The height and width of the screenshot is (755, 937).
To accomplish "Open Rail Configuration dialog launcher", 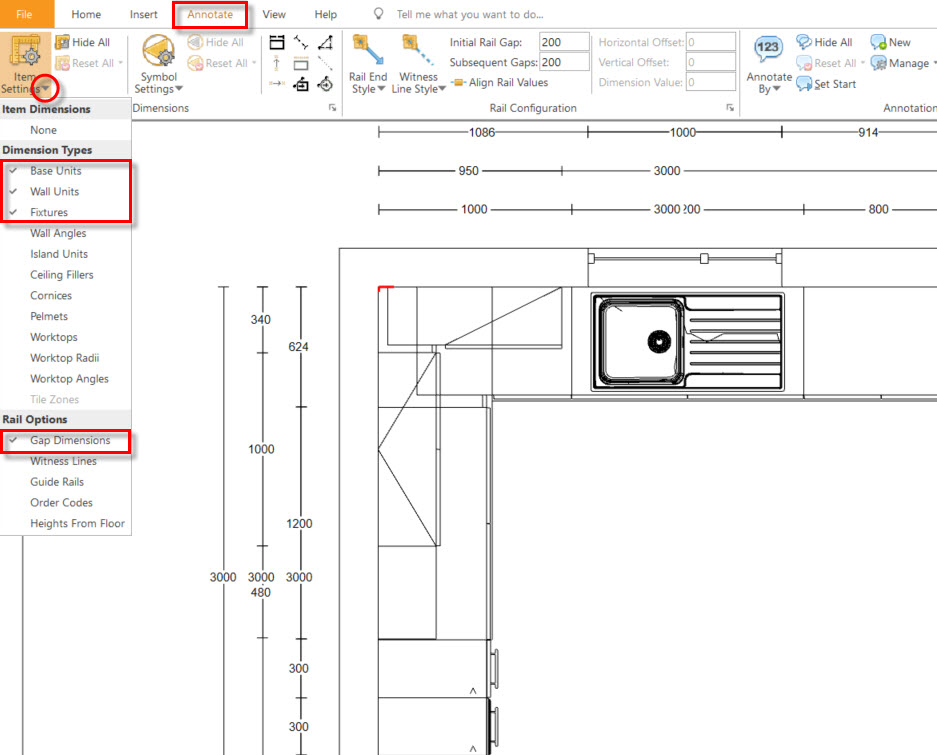I will (x=730, y=108).
